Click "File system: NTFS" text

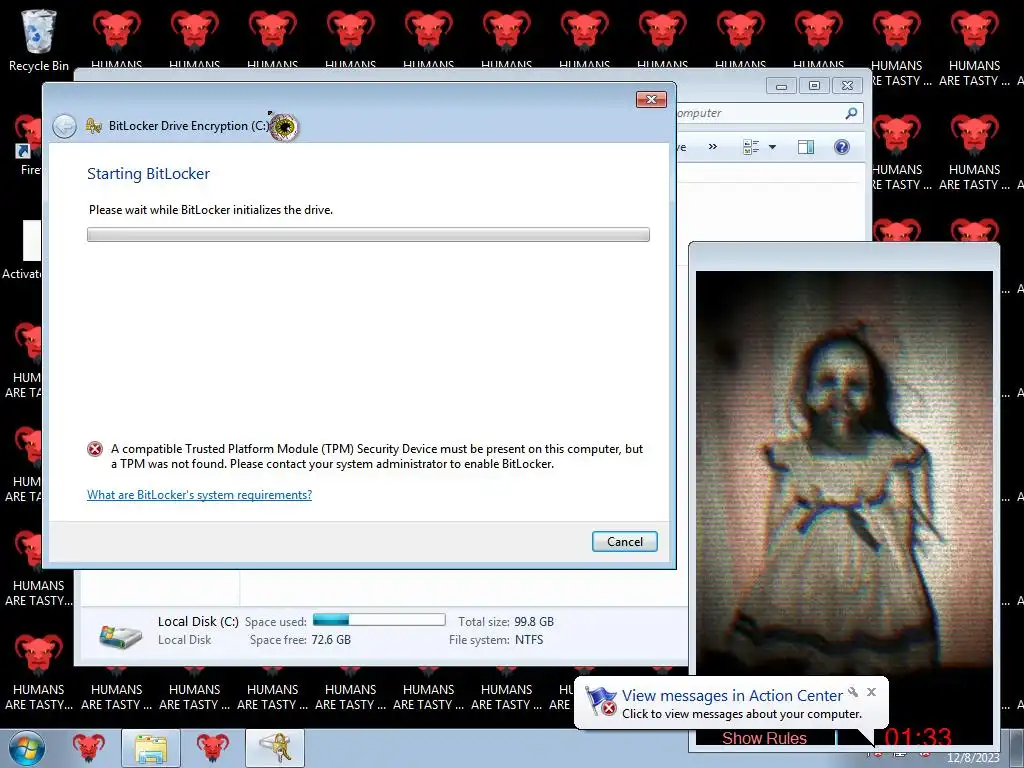pos(496,640)
